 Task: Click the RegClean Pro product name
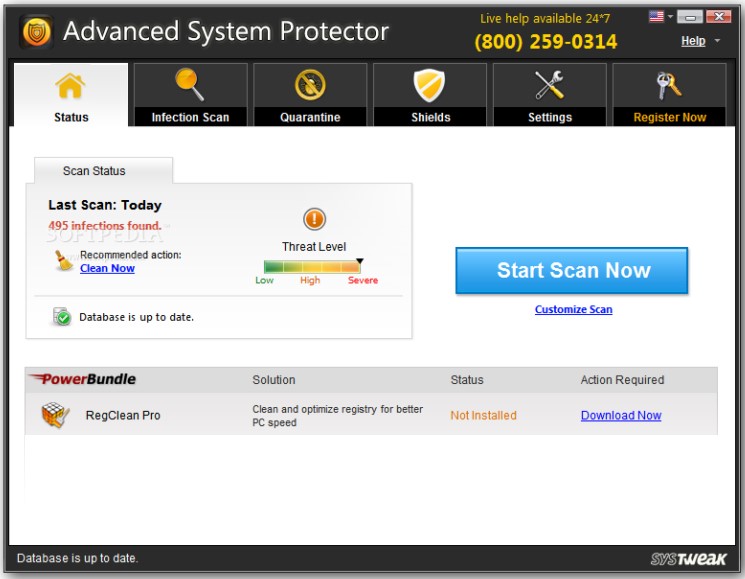123,415
